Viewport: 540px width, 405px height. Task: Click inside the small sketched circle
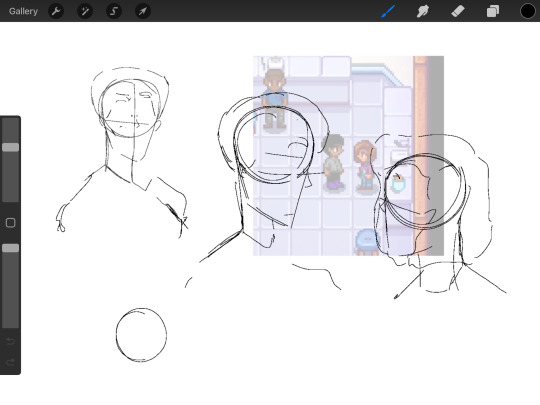pyautogui.click(x=142, y=335)
